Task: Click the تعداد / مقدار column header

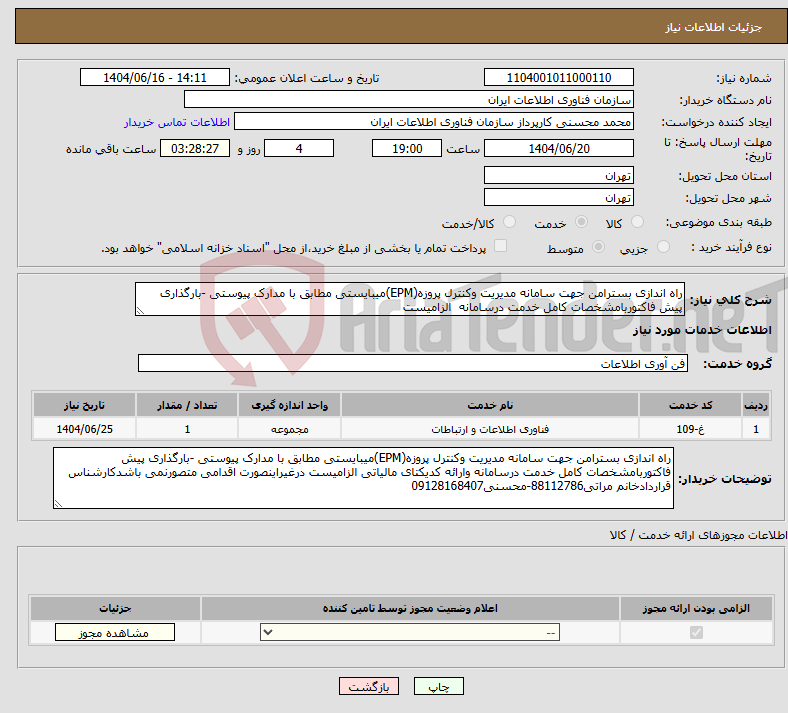Action: [187, 405]
